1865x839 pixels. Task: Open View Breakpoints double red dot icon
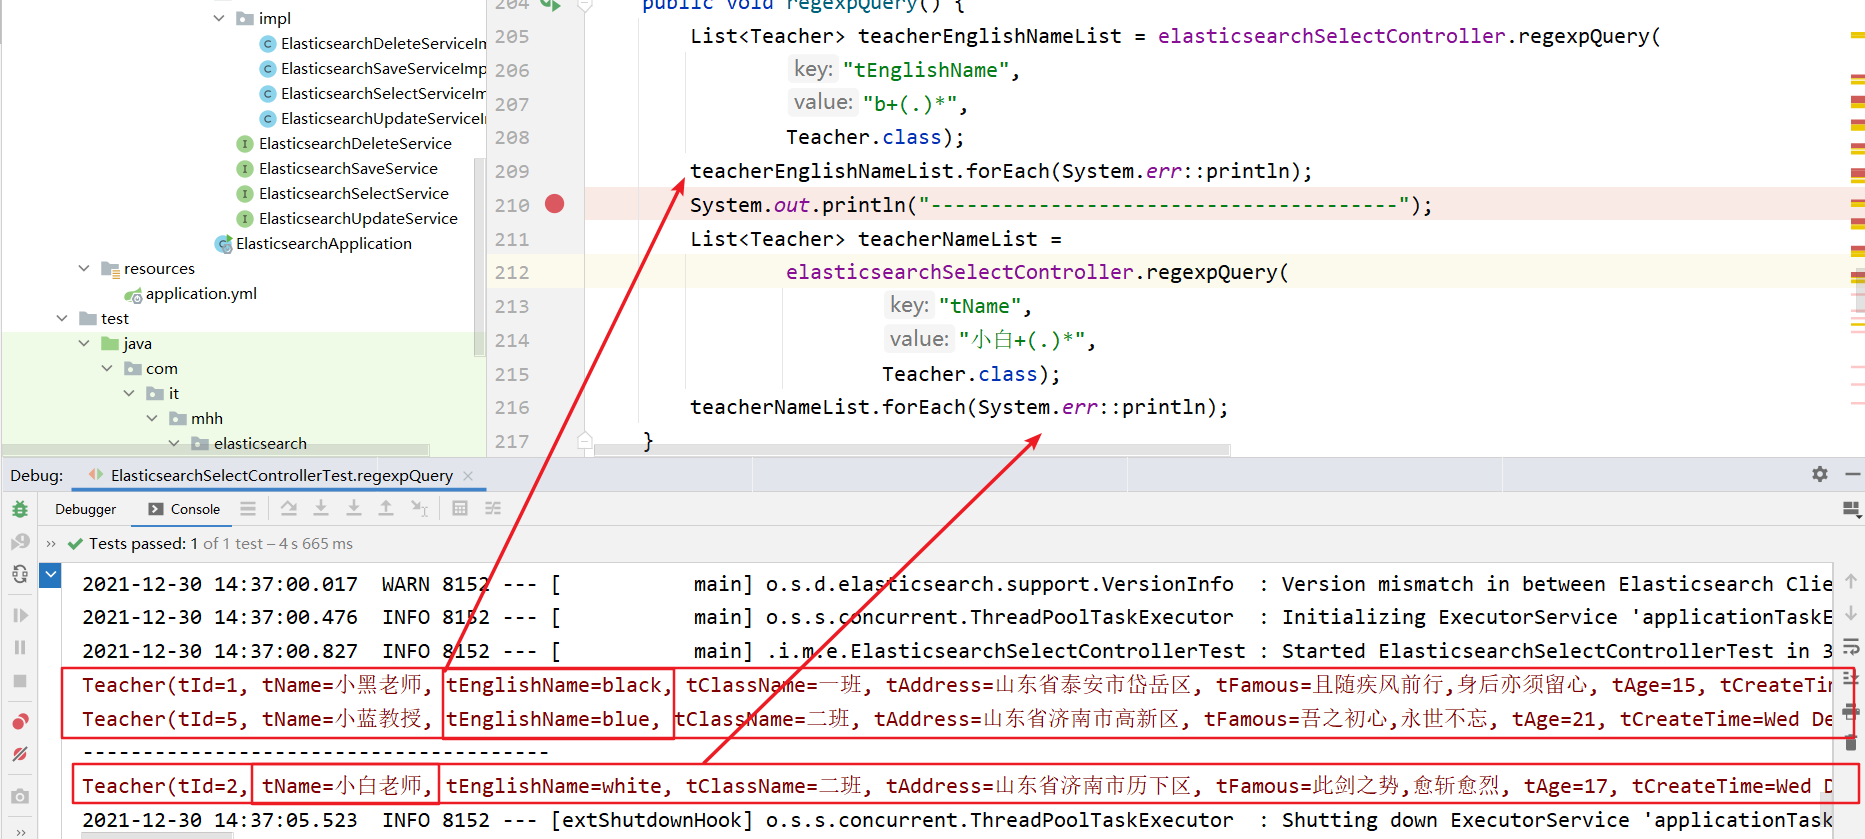point(20,722)
